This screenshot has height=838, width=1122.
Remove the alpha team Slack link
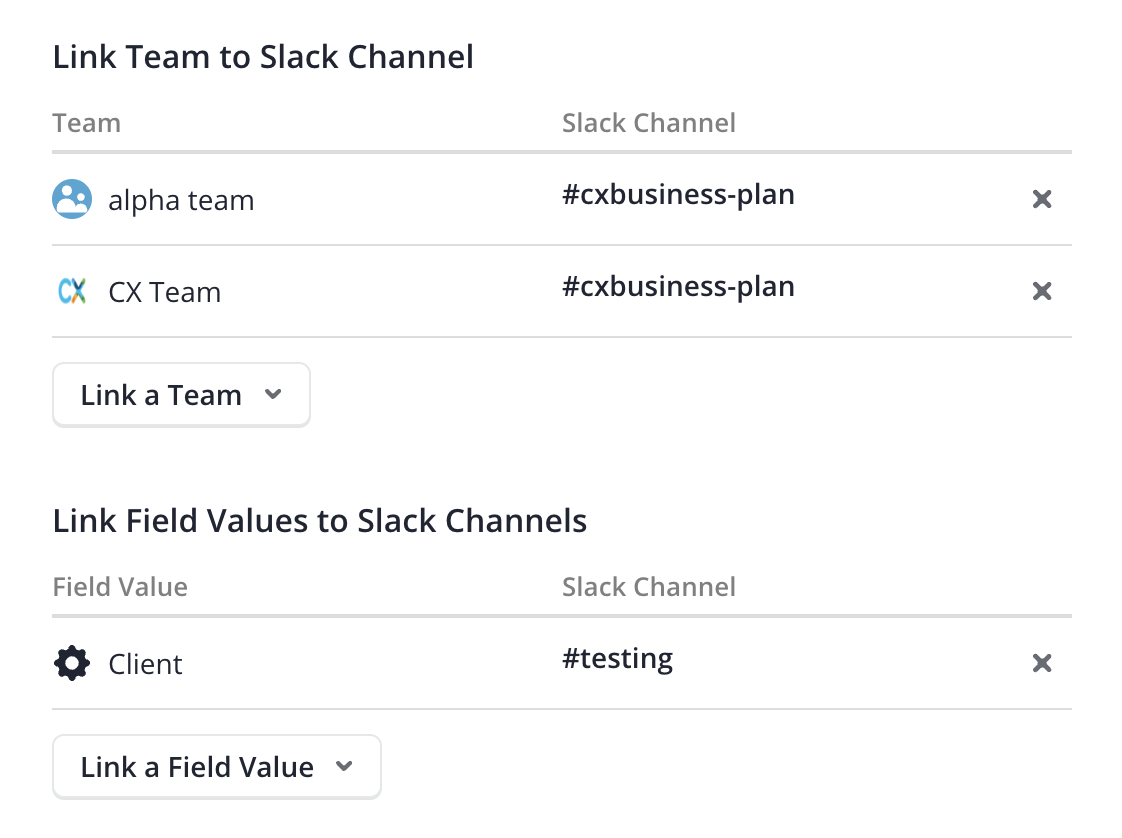coord(1042,199)
